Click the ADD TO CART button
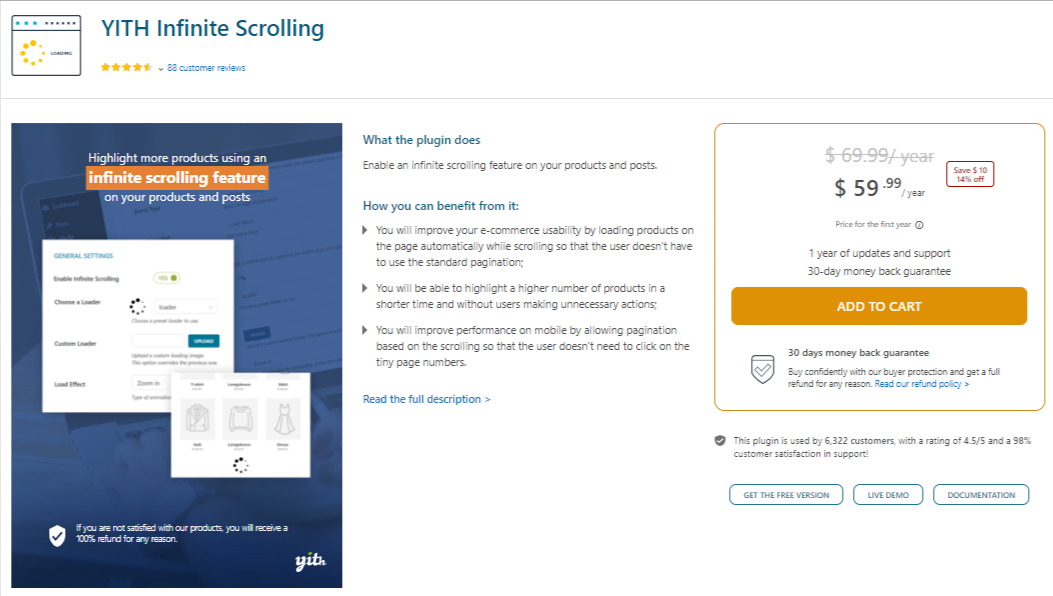 pos(878,306)
